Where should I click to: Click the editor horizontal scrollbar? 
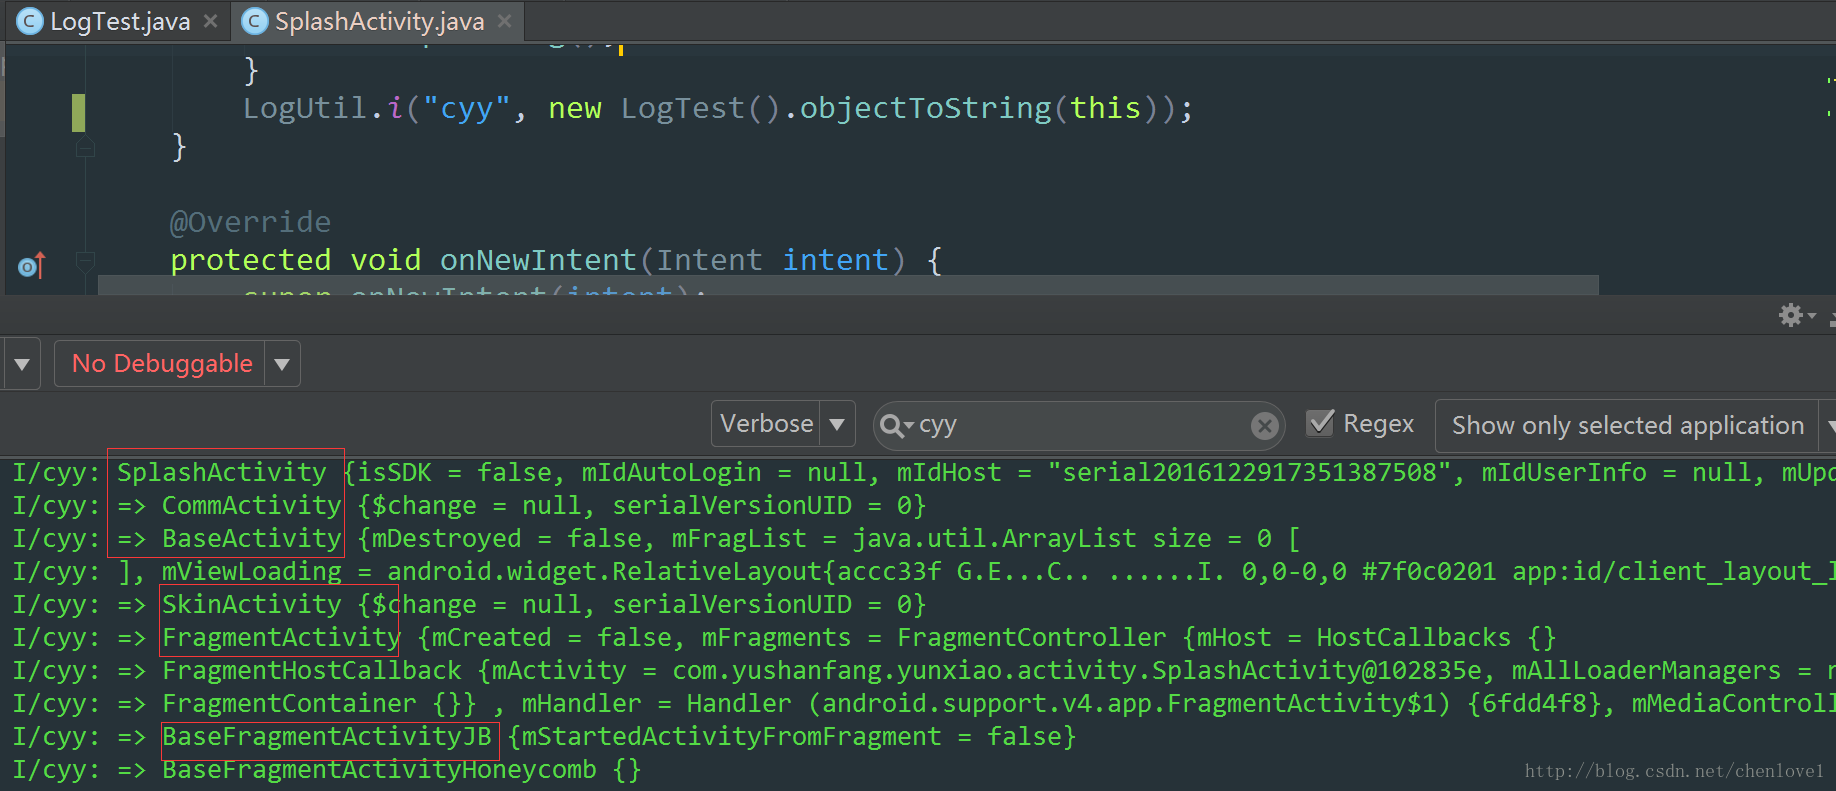848,285
